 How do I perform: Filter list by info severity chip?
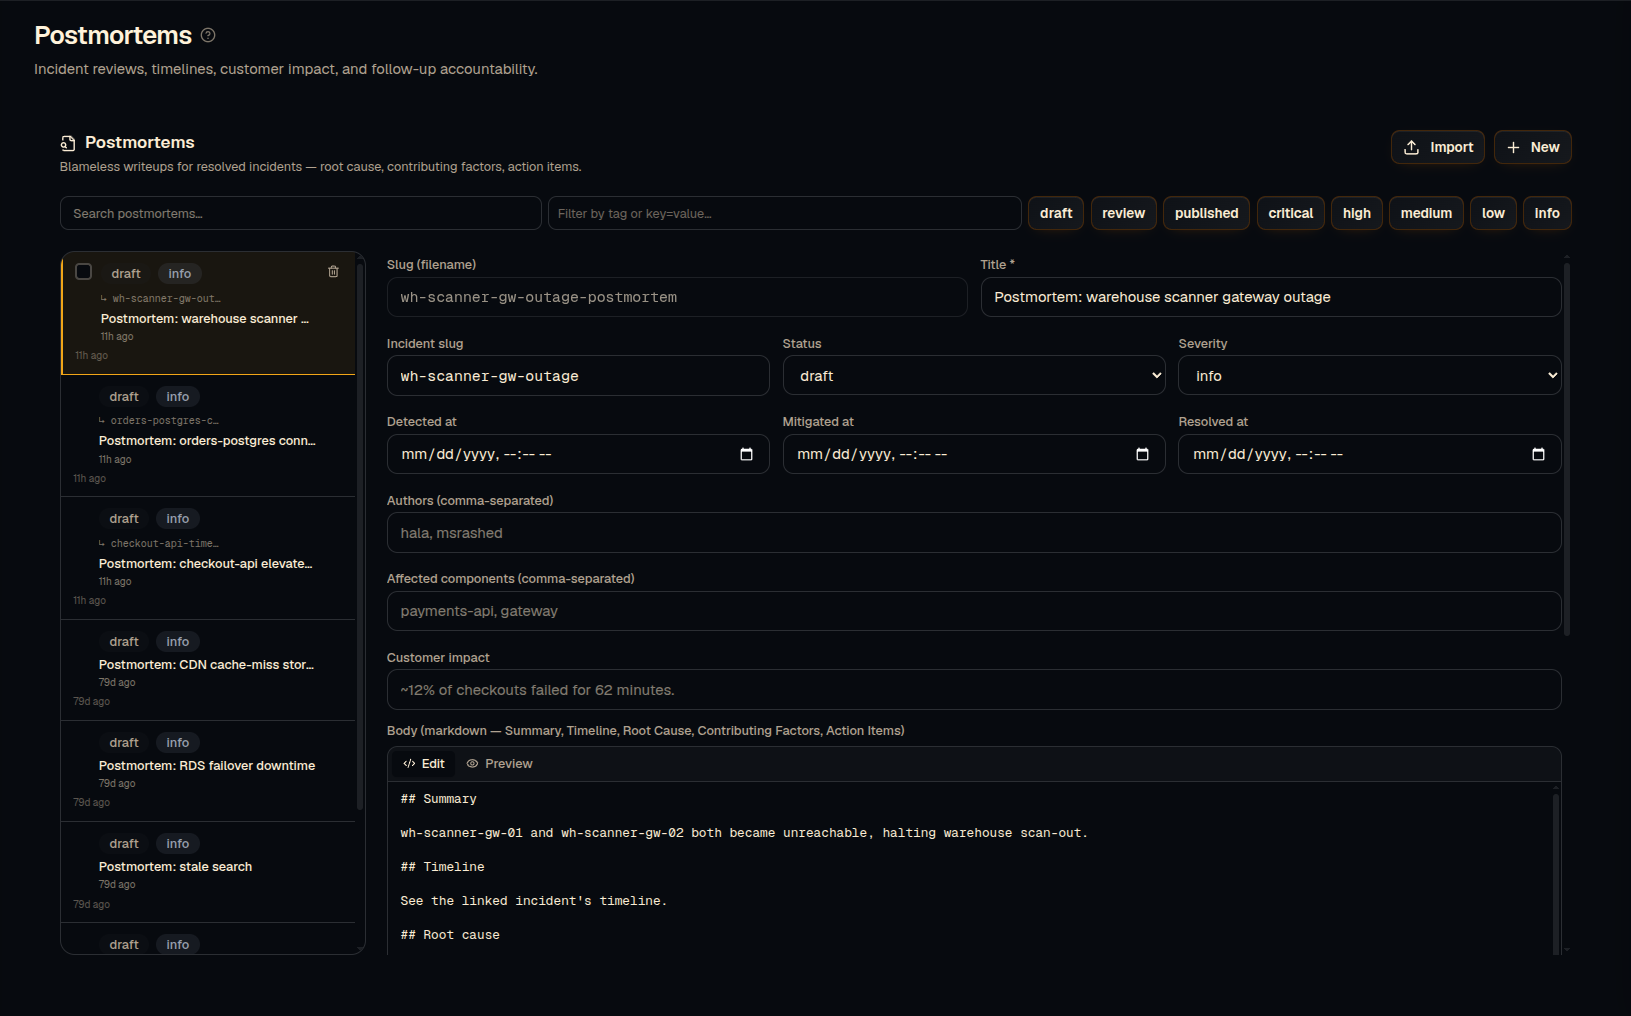[x=1547, y=213]
